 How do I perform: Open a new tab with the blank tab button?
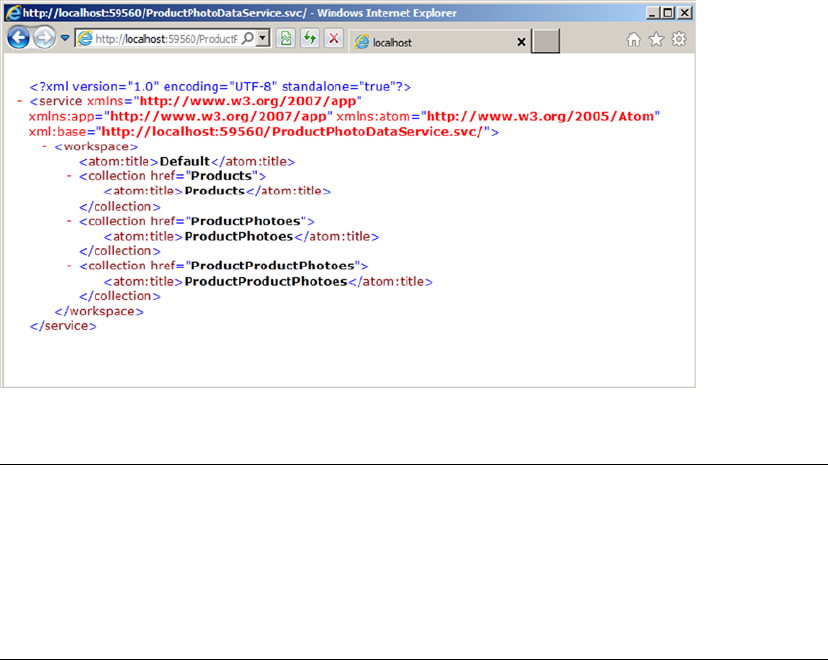point(545,41)
